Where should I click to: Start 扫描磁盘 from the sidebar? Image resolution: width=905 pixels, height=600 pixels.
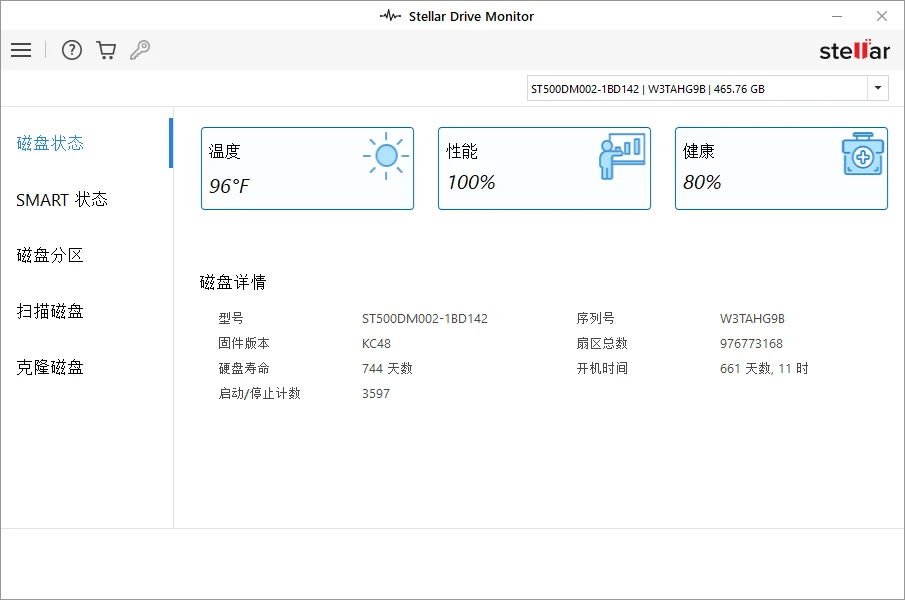50,311
